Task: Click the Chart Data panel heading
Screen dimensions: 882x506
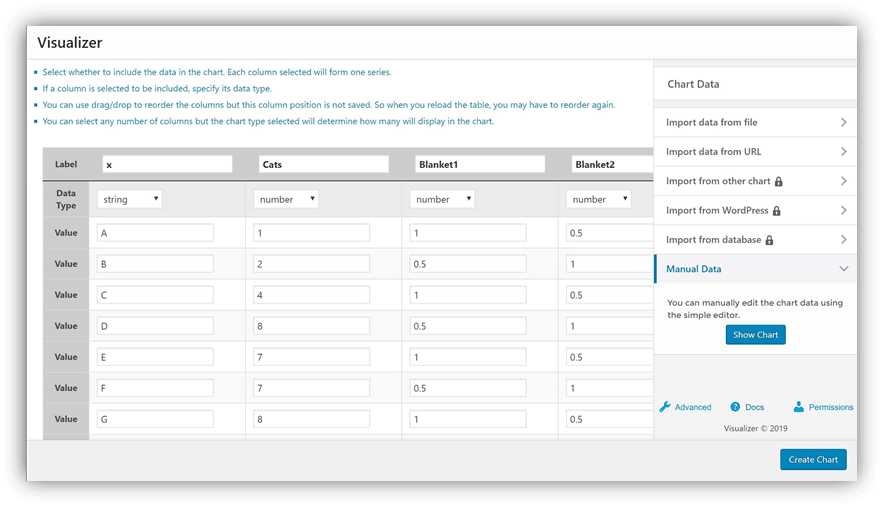Action: tap(693, 84)
